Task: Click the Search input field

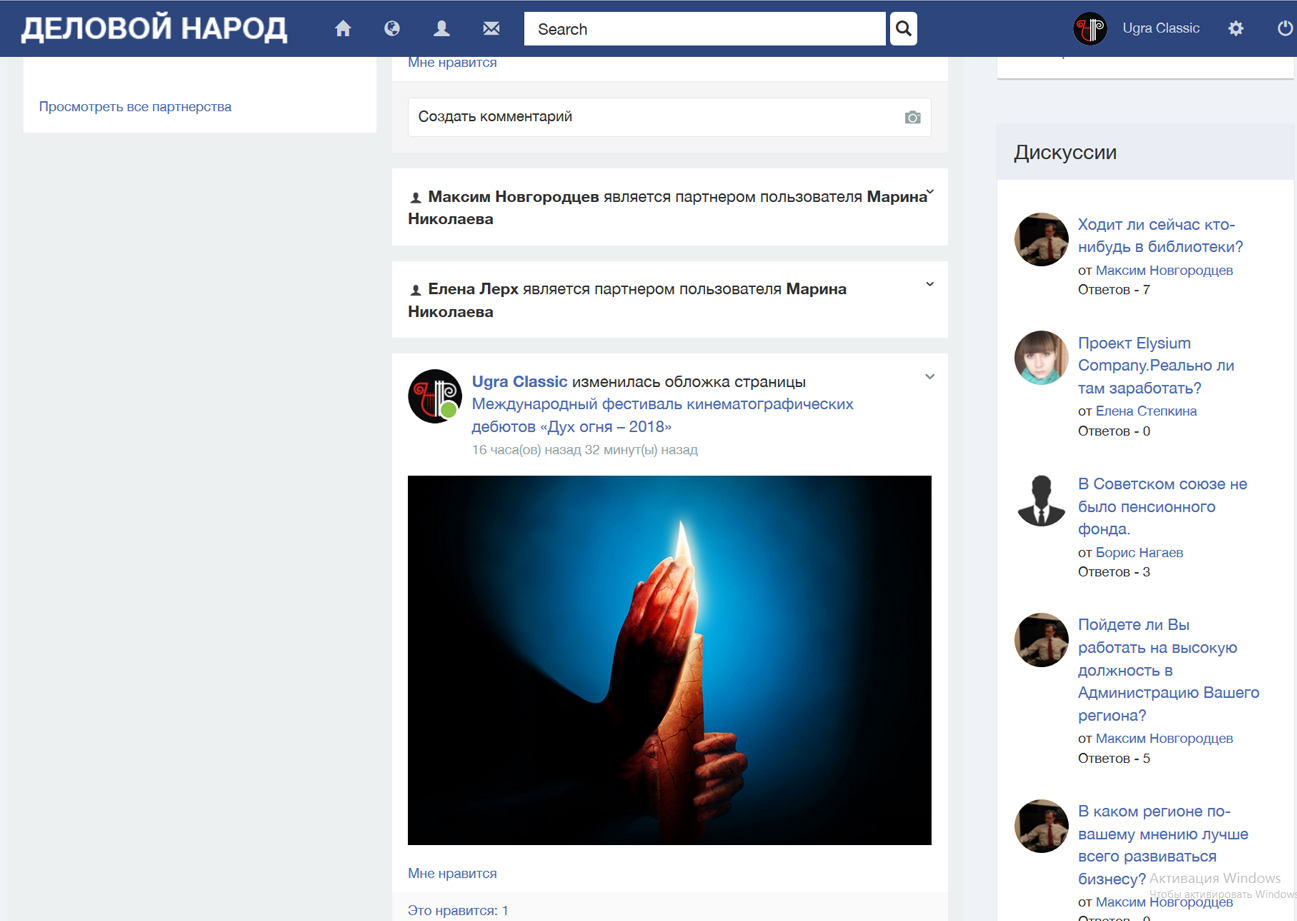Action: 705,29
